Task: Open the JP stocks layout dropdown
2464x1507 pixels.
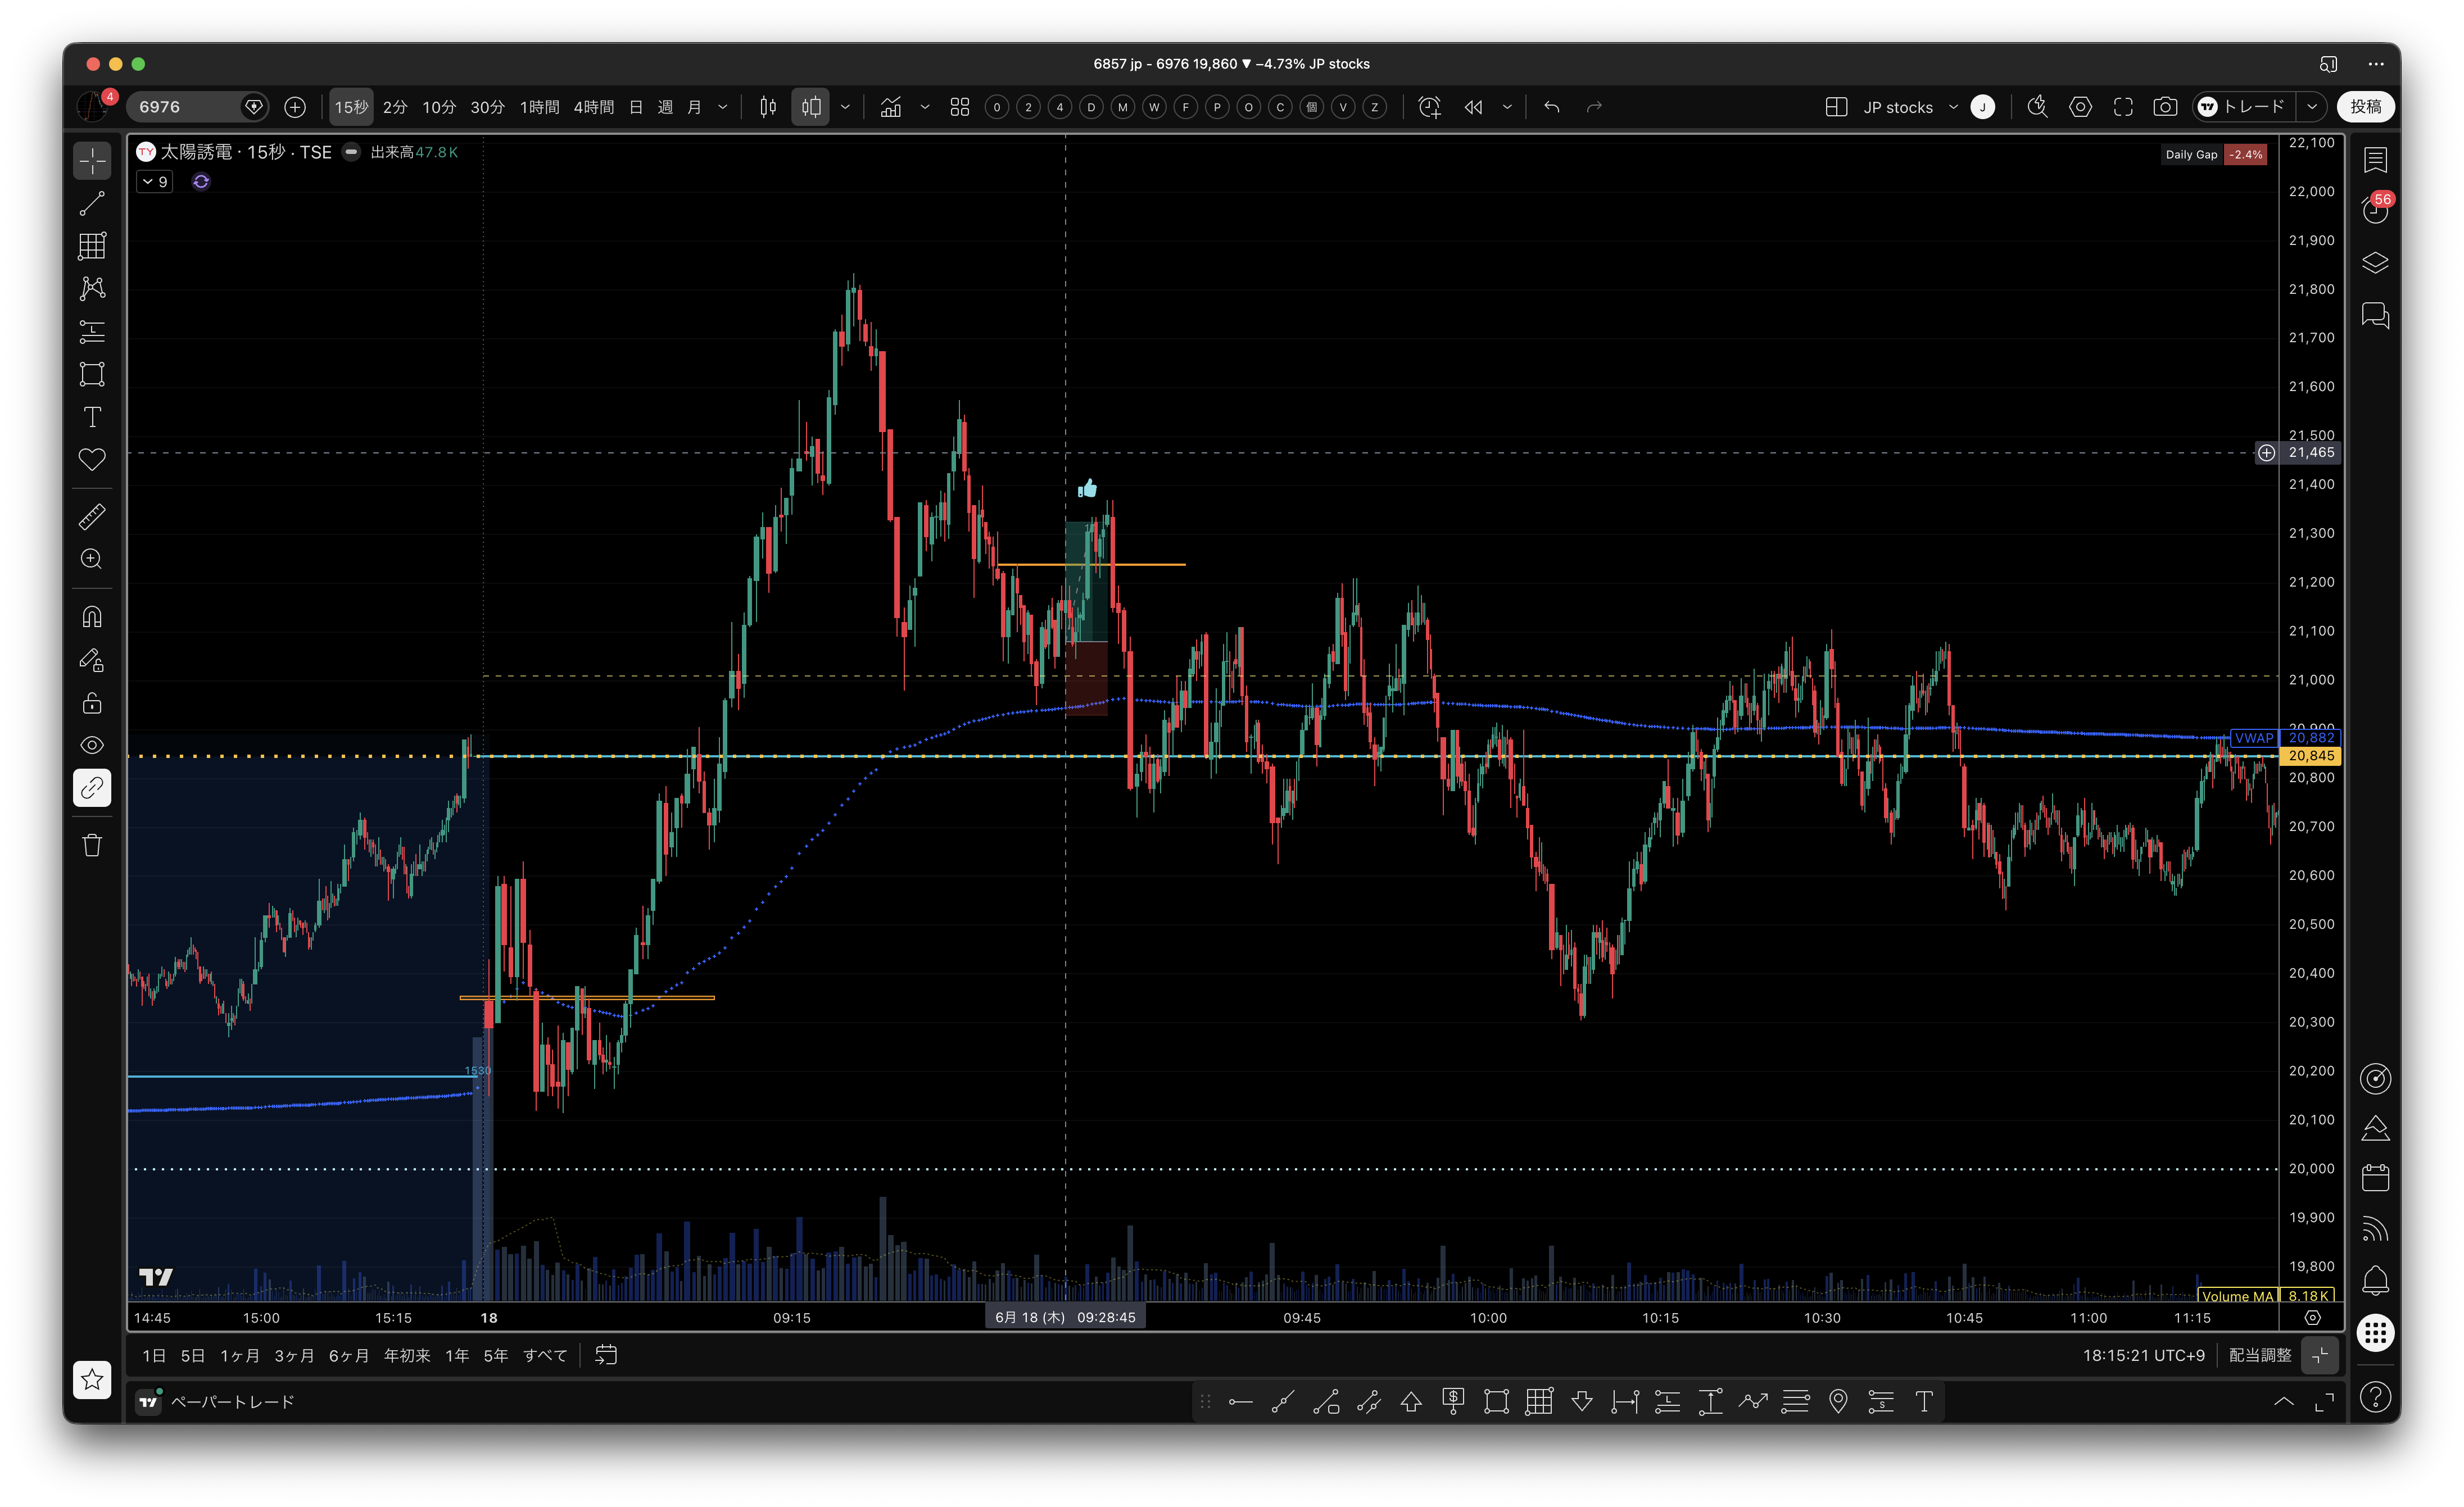Action: pos(1908,107)
